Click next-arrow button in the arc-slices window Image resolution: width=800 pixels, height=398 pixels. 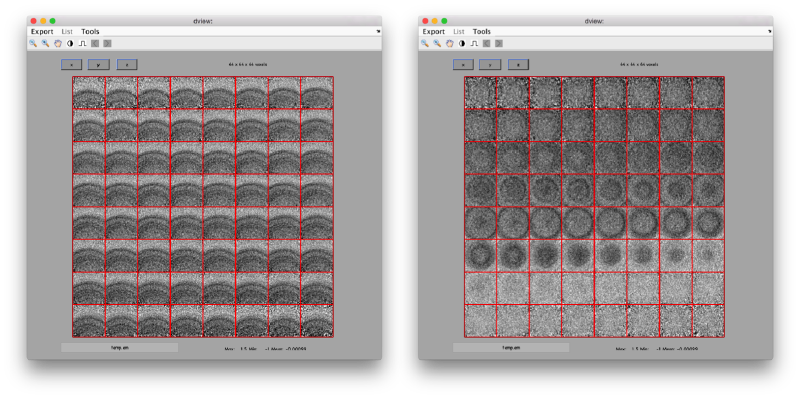[107, 43]
